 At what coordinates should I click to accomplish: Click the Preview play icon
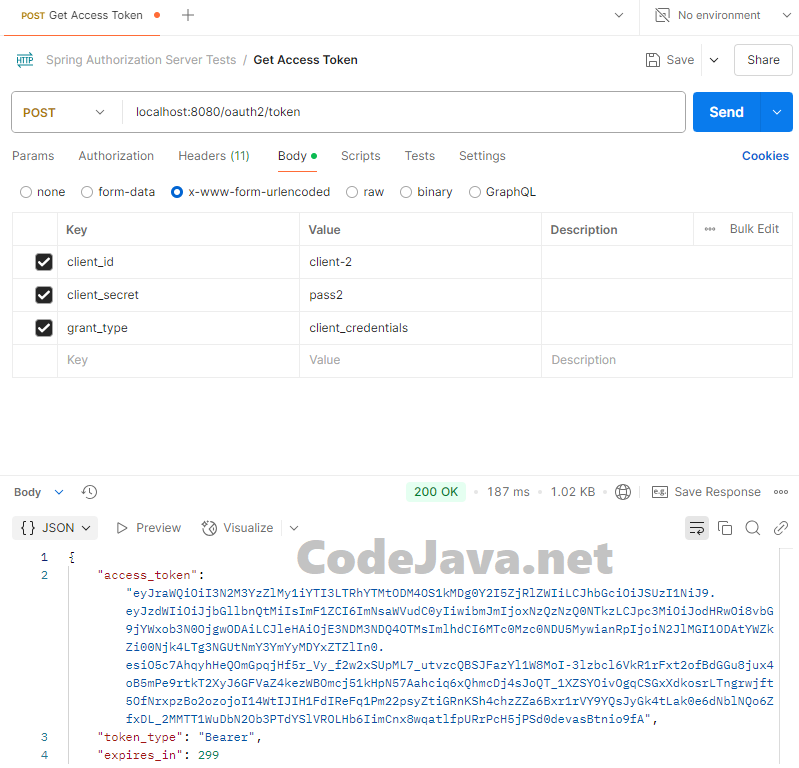coord(122,528)
